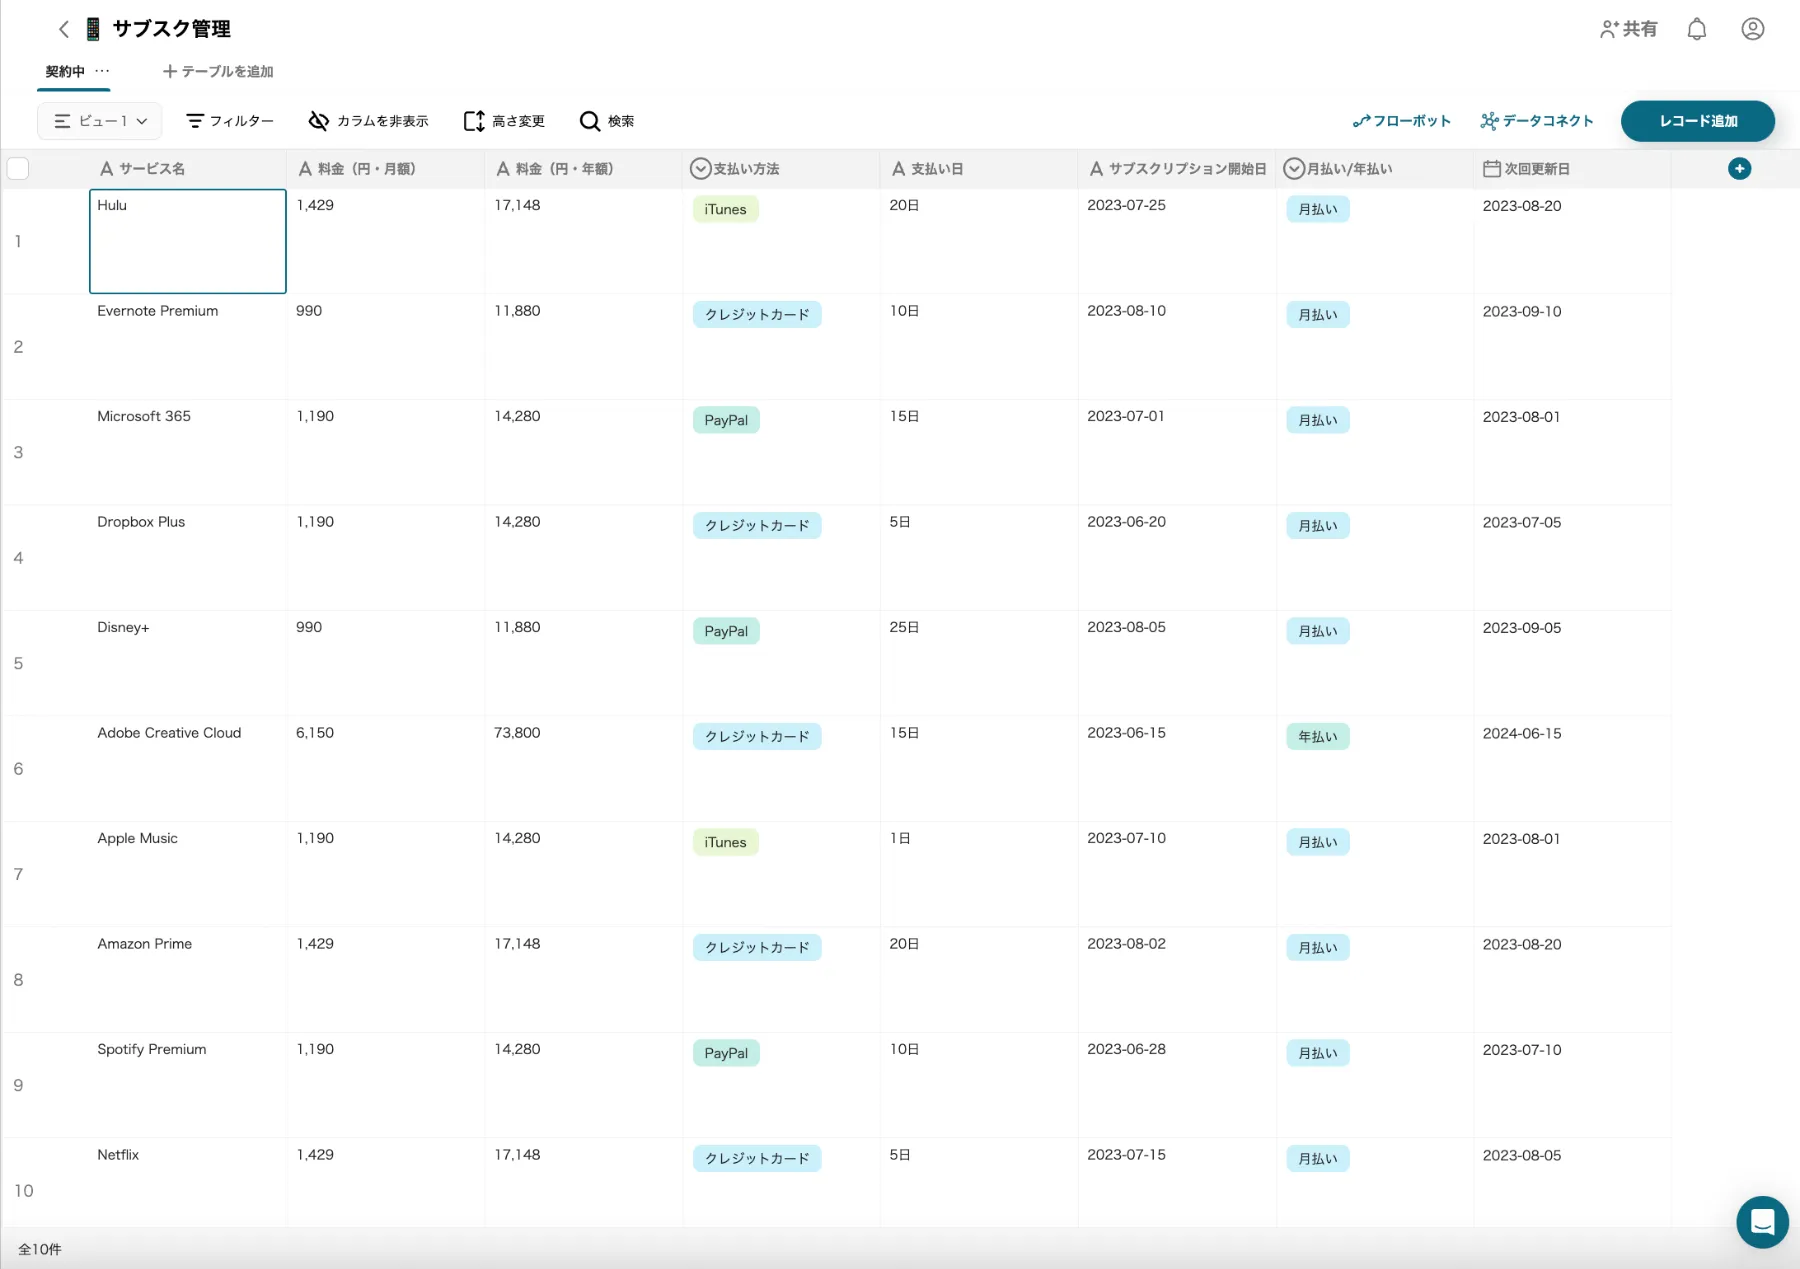Select the Apple Music cell
The height and width of the screenshot is (1269, 1800).
click(x=187, y=874)
